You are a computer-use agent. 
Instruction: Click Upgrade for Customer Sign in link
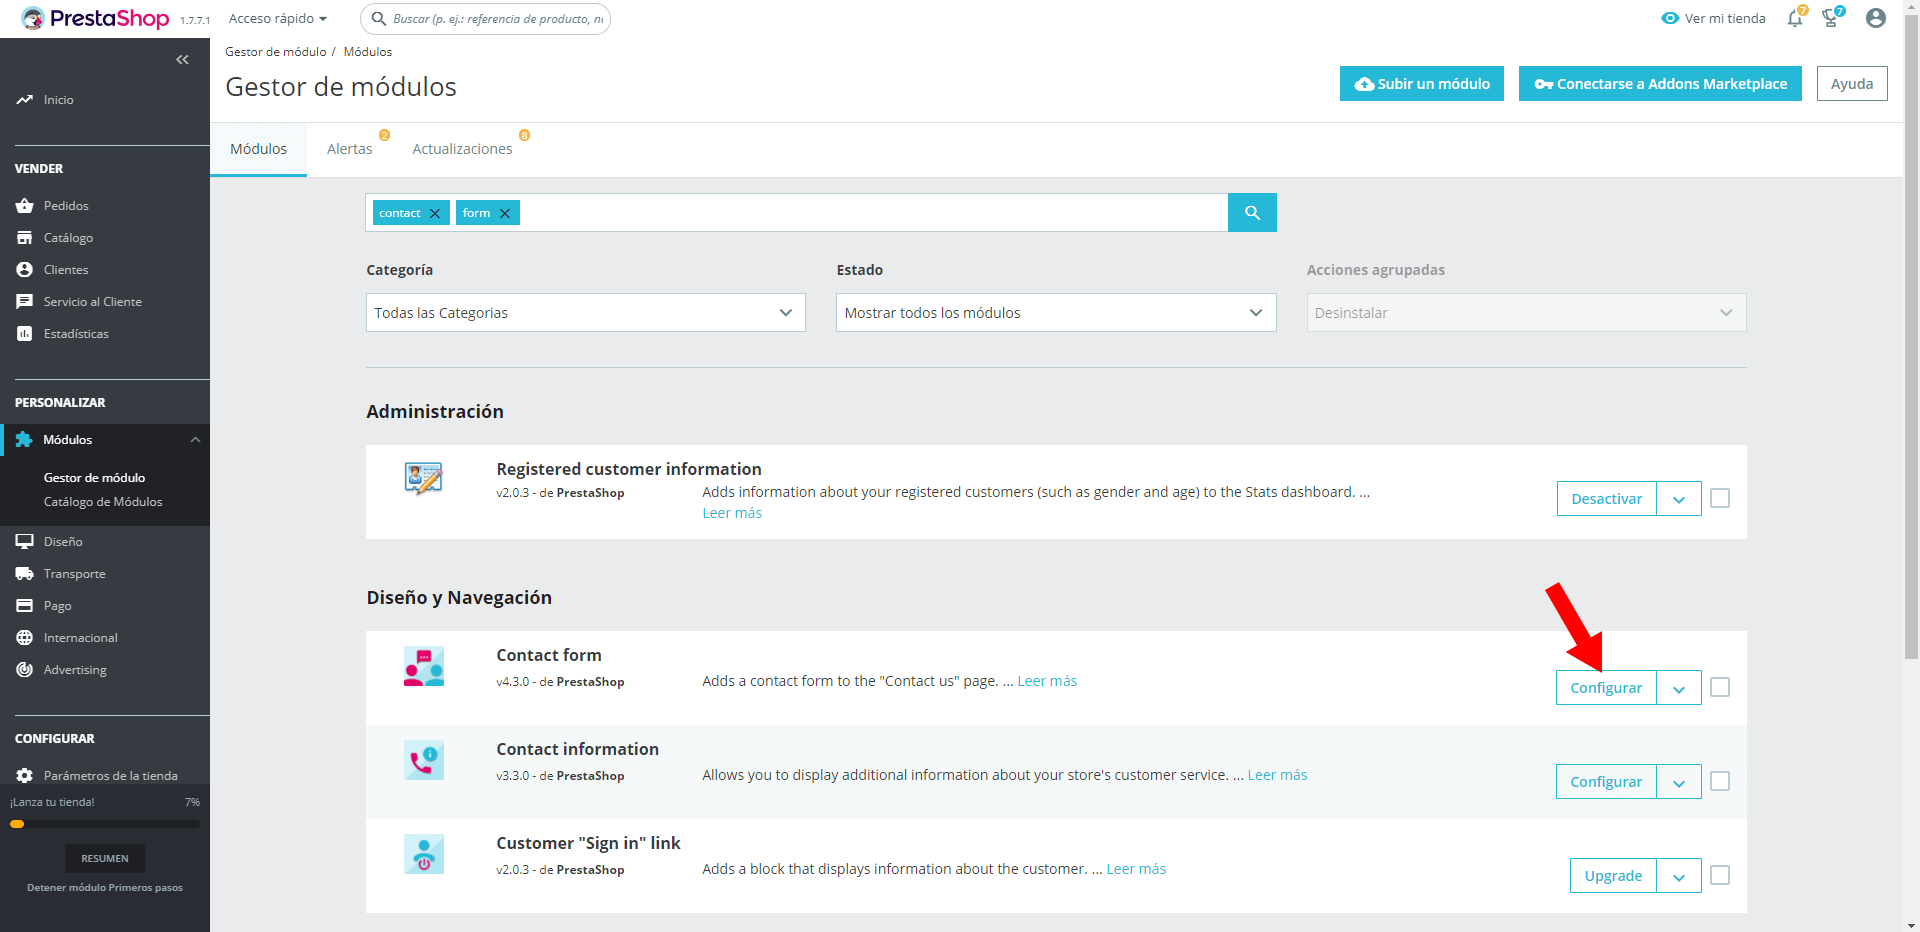click(x=1613, y=876)
